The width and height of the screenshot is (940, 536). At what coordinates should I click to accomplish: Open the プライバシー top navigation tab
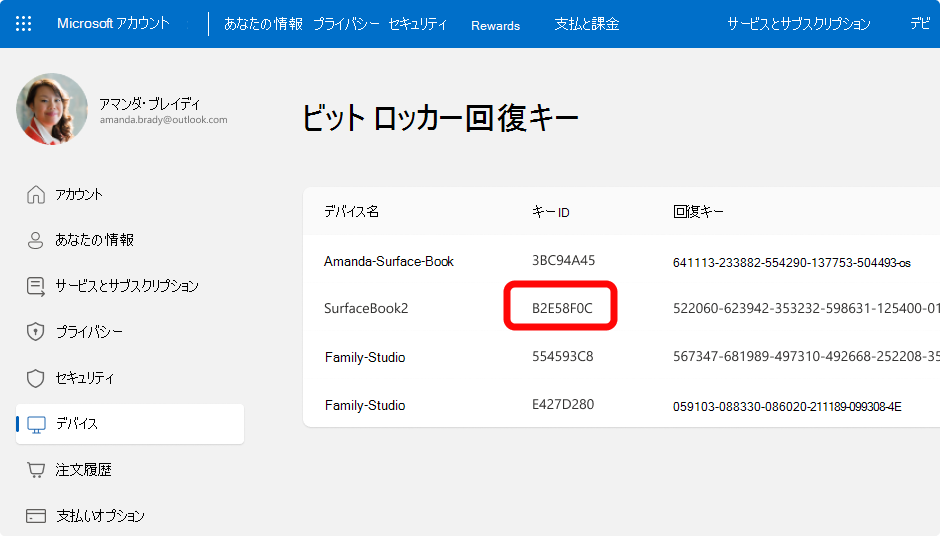click(x=347, y=24)
